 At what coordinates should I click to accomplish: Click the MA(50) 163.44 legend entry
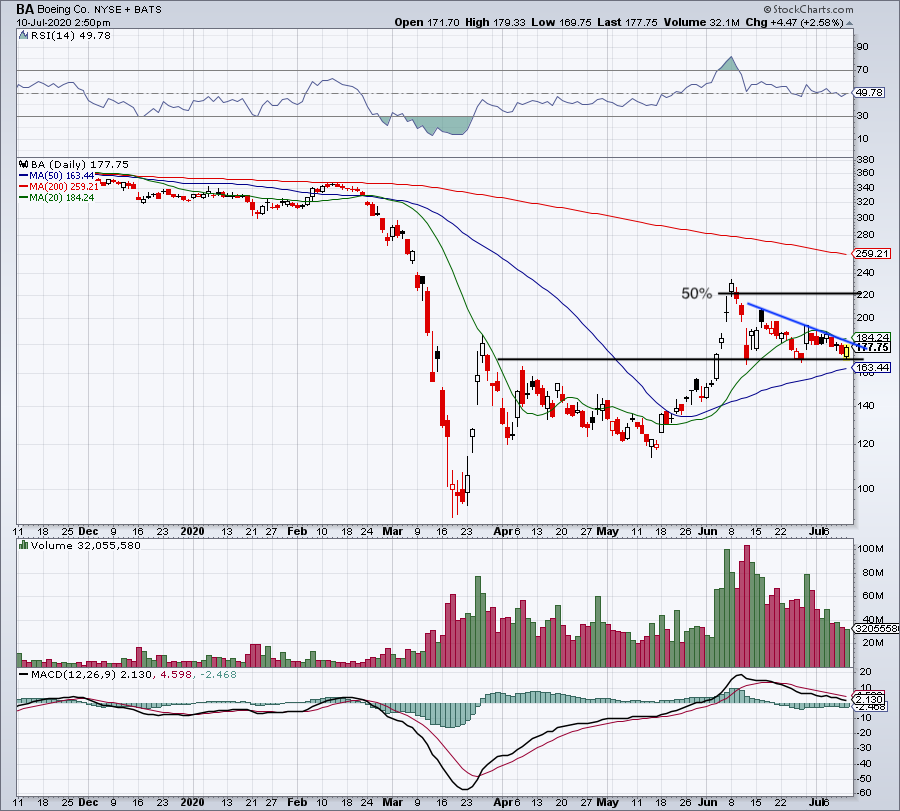coord(56,176)
